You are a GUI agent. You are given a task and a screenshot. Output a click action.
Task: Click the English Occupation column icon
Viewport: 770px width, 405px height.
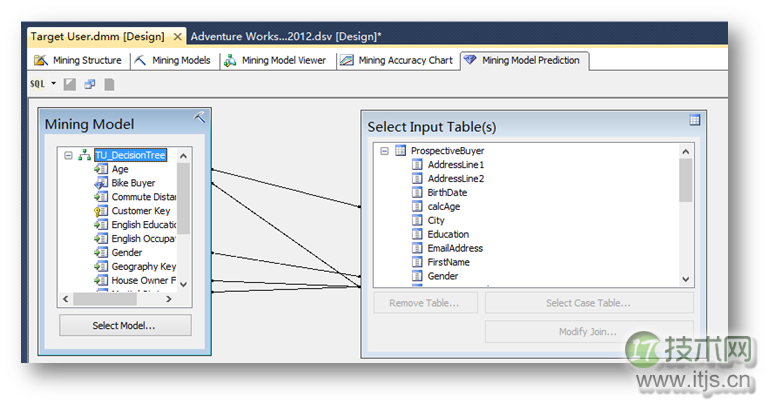pos(101,239)
